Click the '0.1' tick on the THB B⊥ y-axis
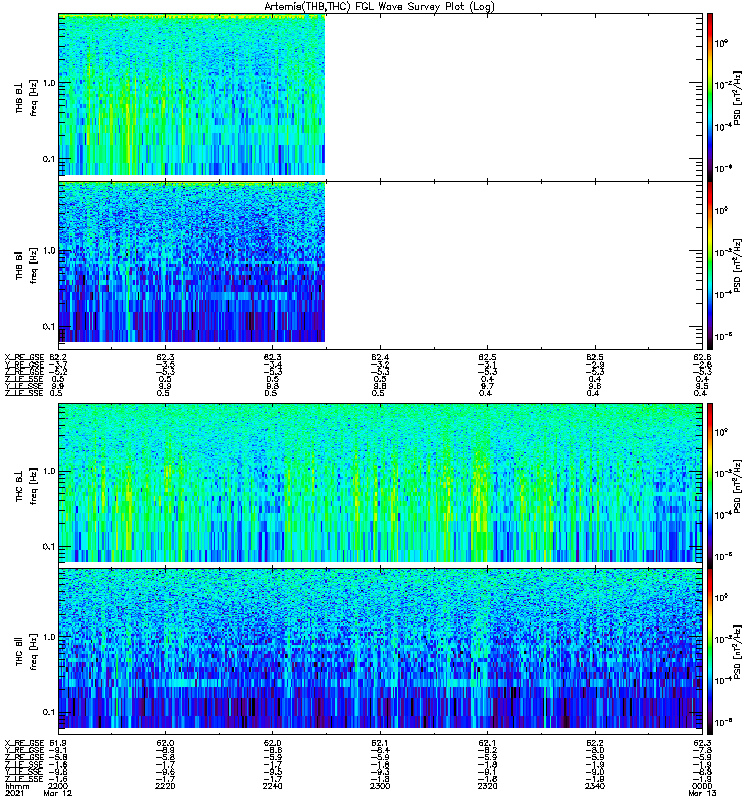 [x=49, y=159]
